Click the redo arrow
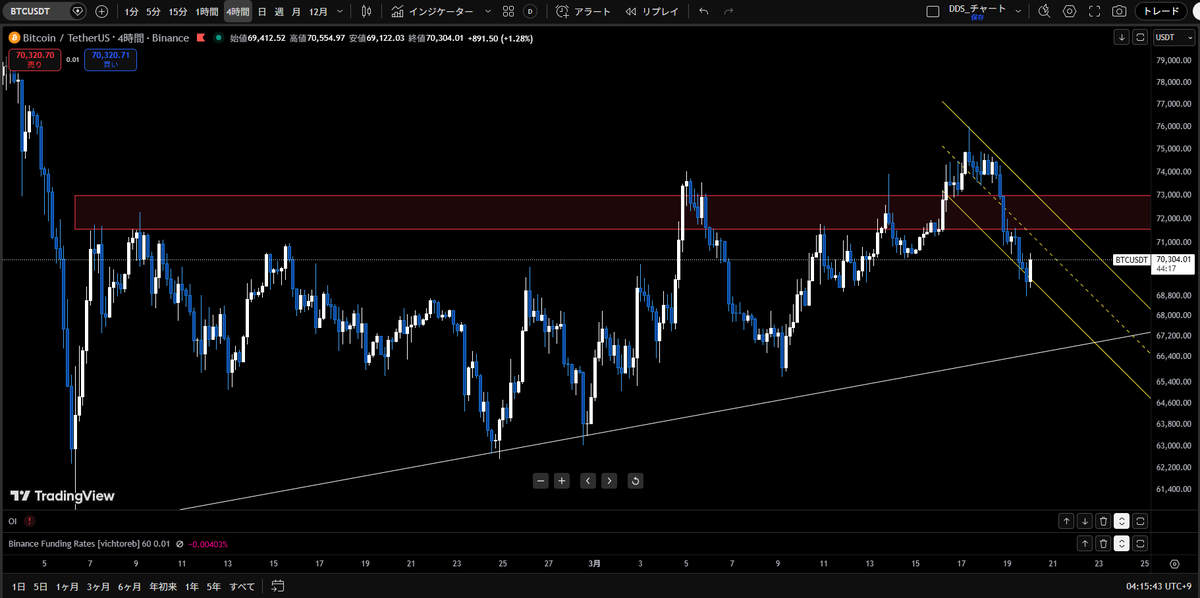Screen dimensions: 1200x598 pos(728,12)
